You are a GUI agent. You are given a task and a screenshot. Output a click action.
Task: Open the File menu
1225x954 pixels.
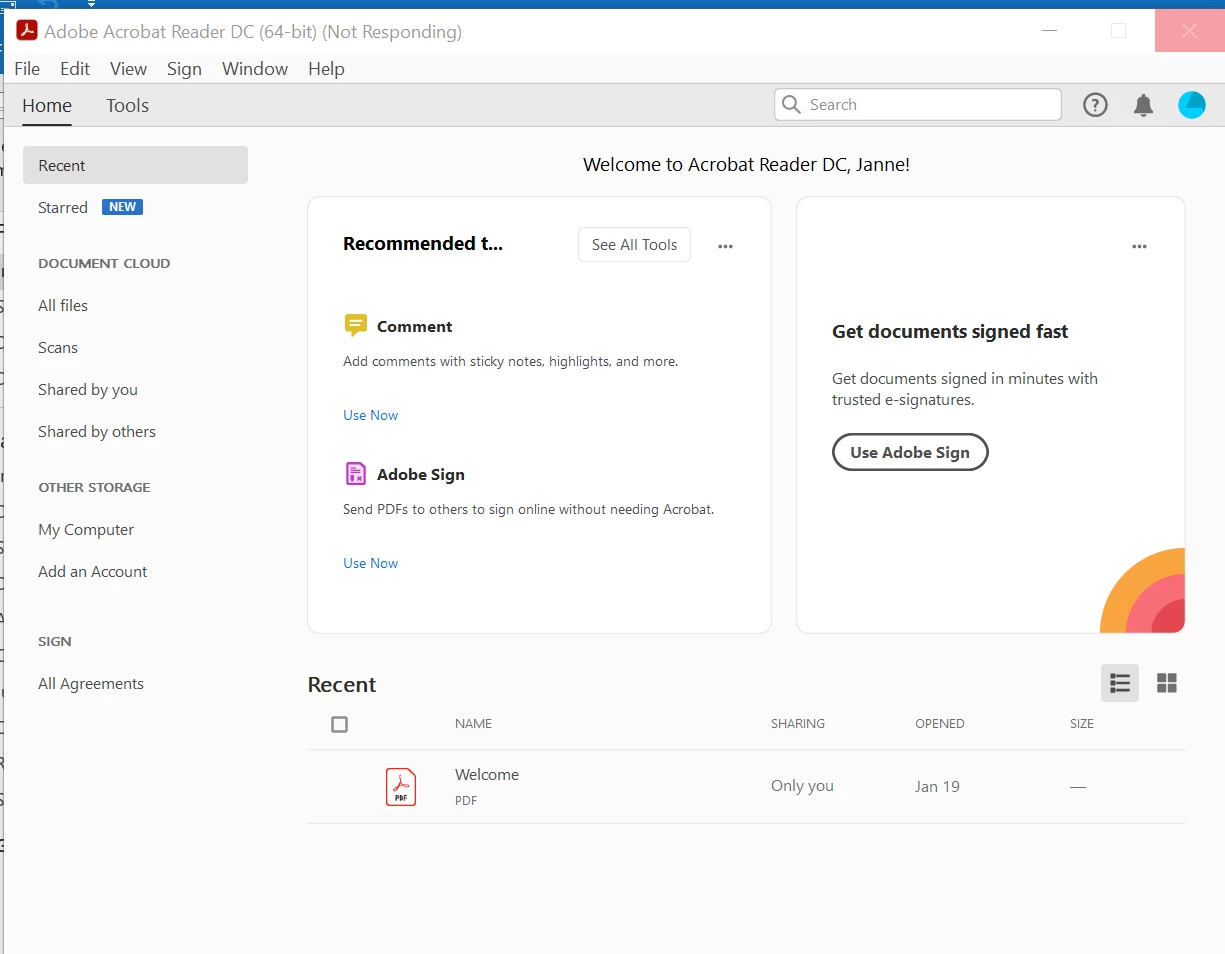pos(27,68)
